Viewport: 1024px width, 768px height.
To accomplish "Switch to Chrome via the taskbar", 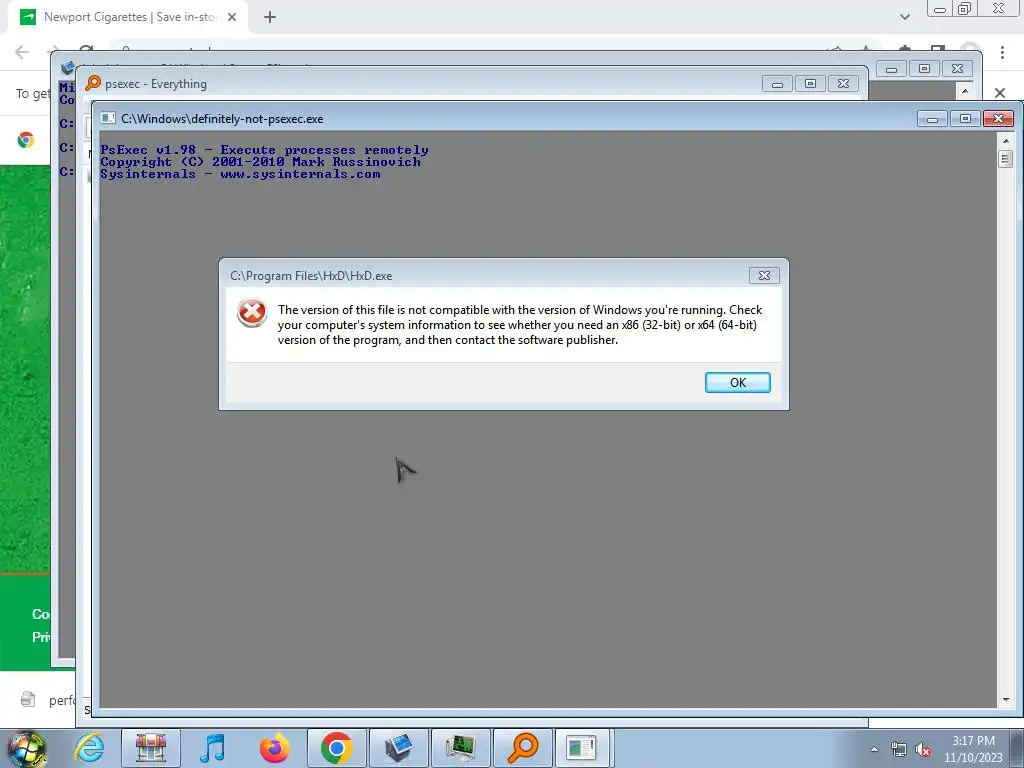I will point(336,748).
